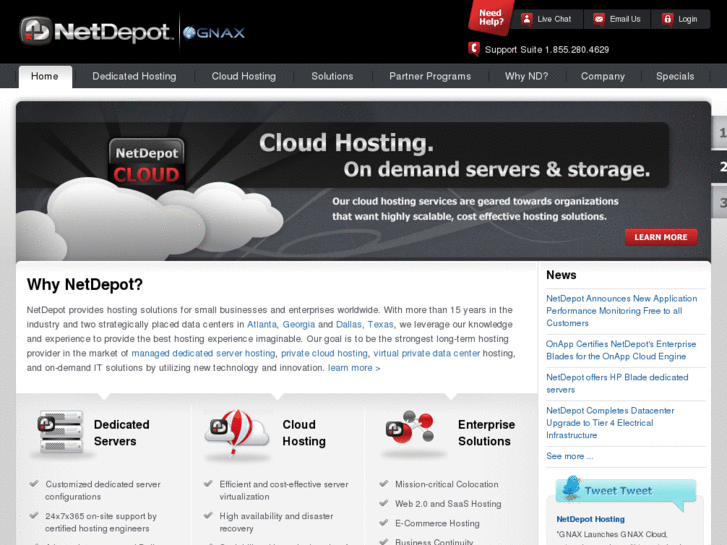Switch to banner slide 1
This screenshot has height=545, width=727.
point(719,133)
